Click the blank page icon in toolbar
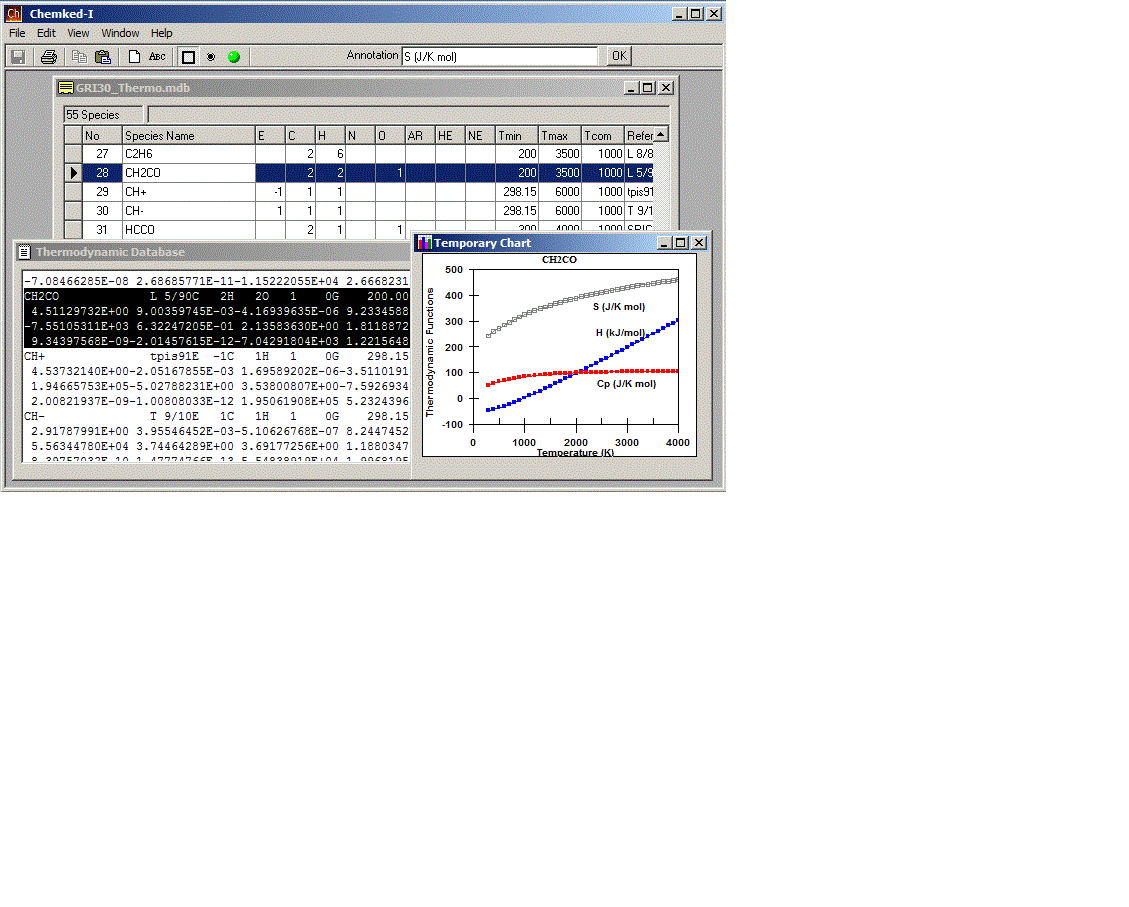This screenshot has width=1129, height=907. click(x=133, y=57)
